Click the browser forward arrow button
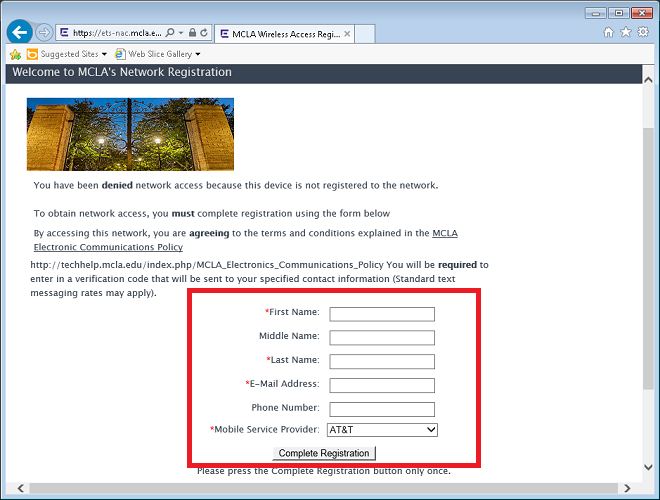The image size is (660, 500). tap(44, 32)
